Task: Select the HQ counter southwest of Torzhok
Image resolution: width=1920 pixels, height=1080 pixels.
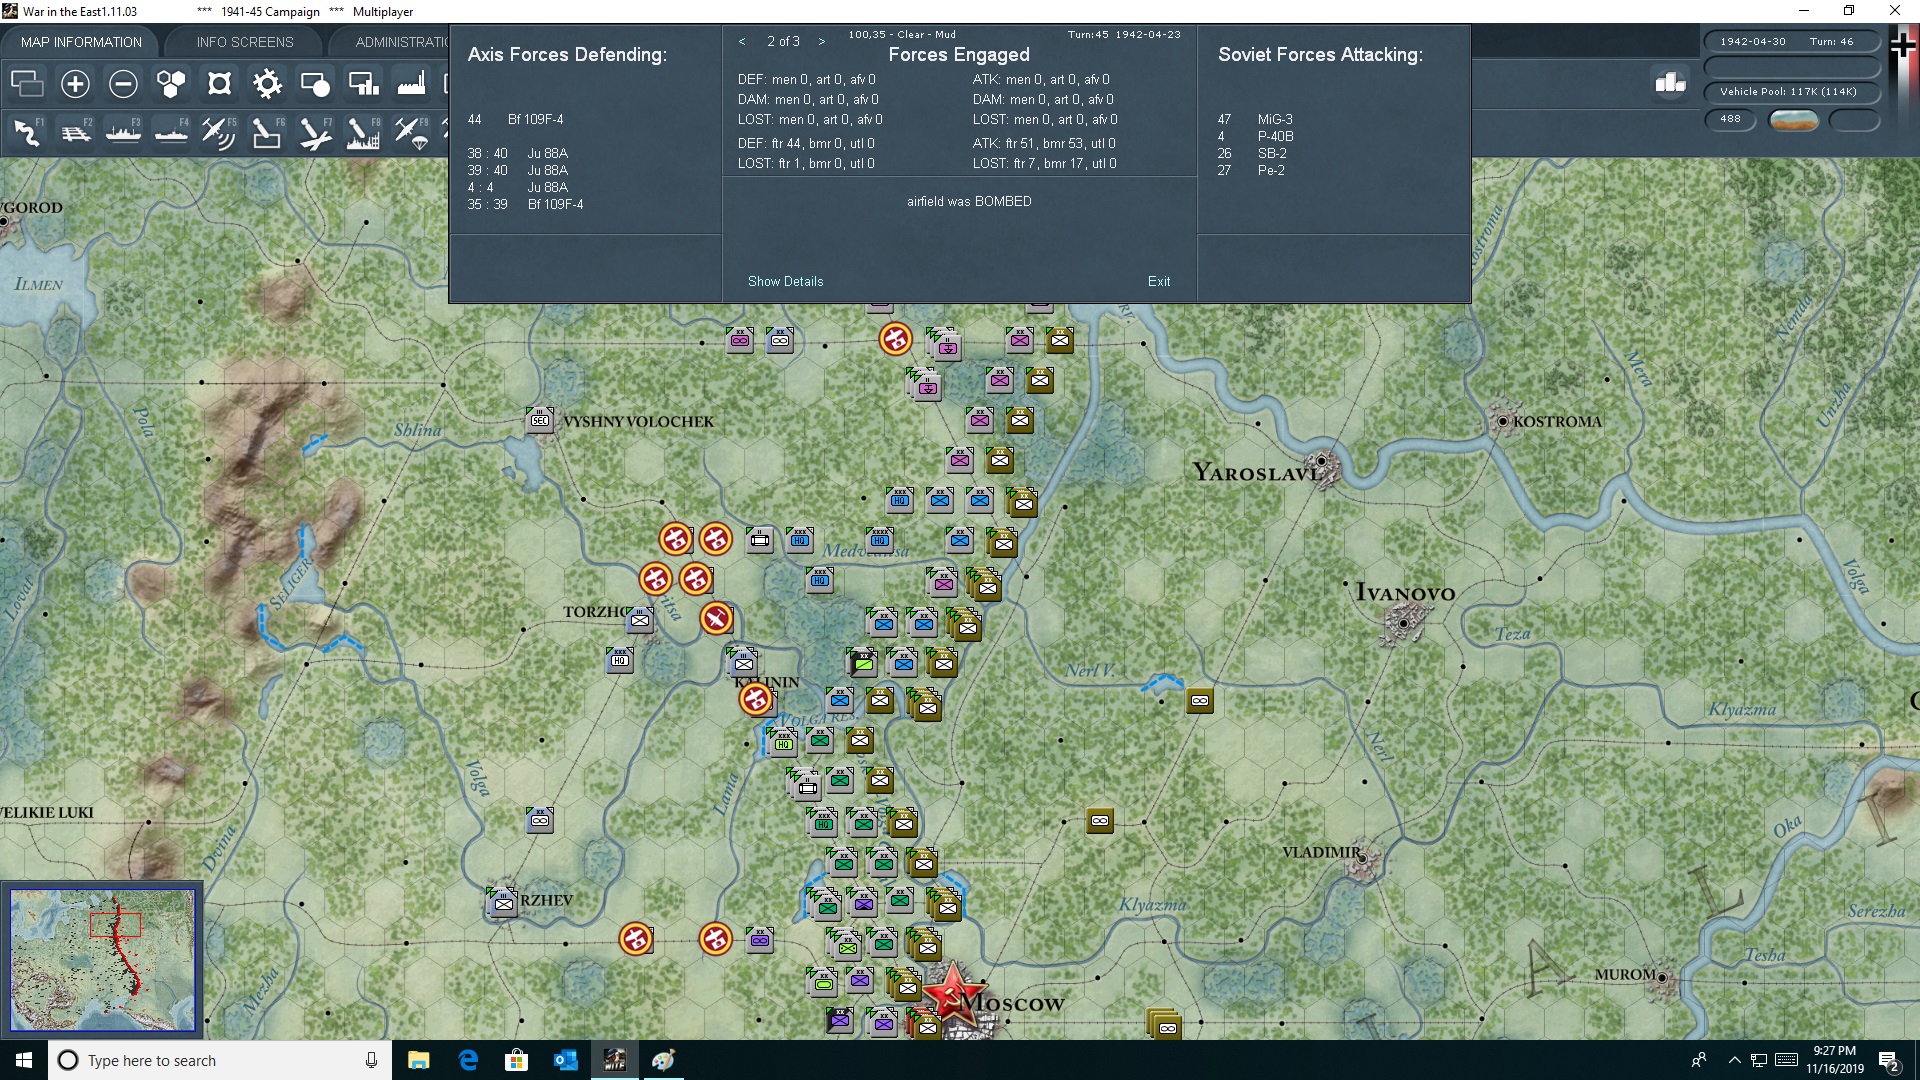Action: click(x=620, y=660)
